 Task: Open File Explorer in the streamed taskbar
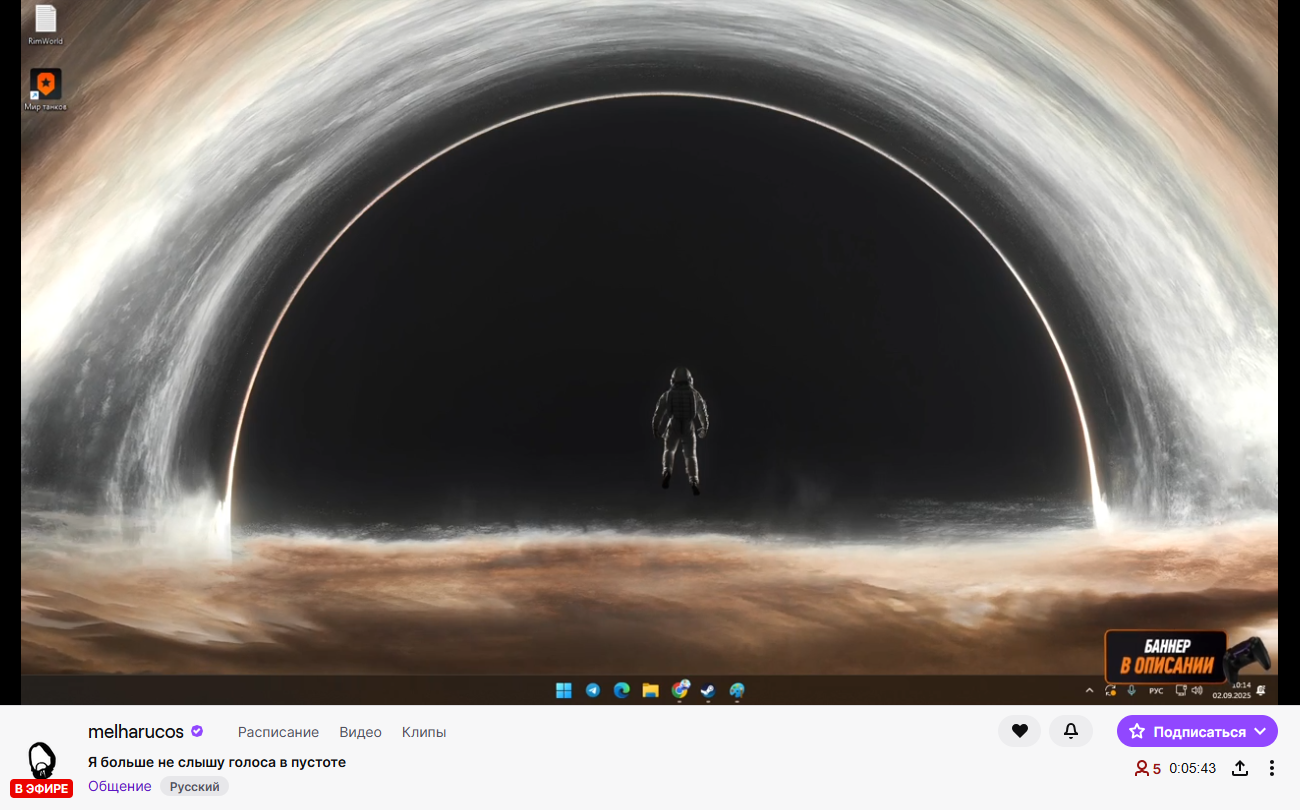tap(651, 690)
